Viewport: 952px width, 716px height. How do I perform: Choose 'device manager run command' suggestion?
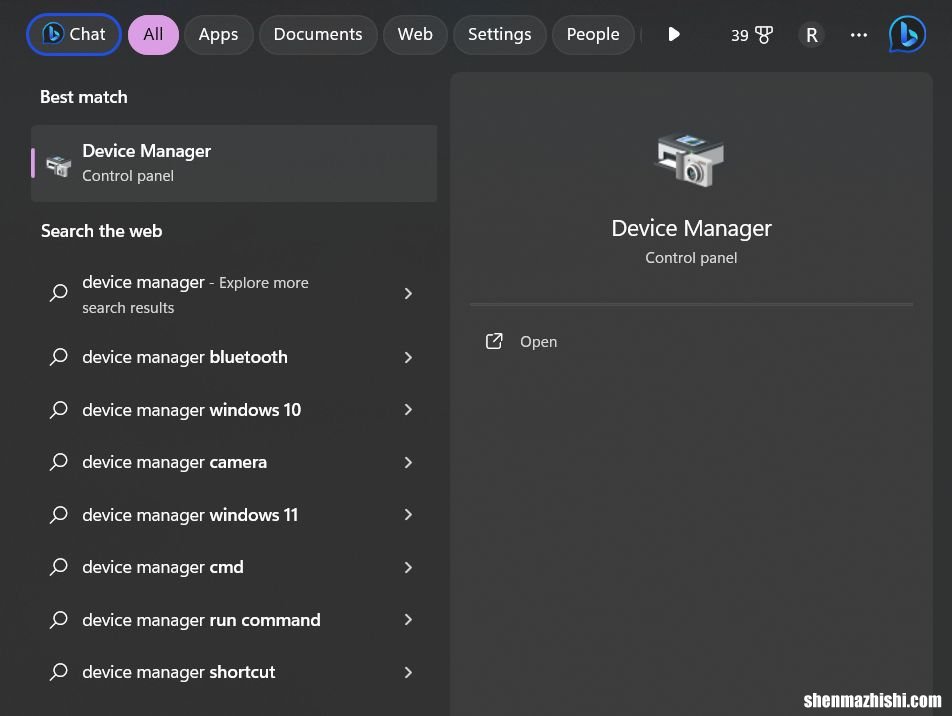tap(201, 620)
